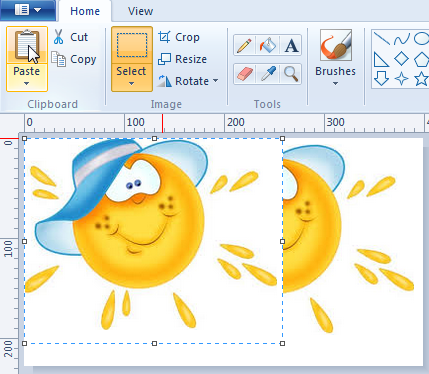Choose the Four-point star shape
The image size is (429, 374).
[x=402, y=78]
